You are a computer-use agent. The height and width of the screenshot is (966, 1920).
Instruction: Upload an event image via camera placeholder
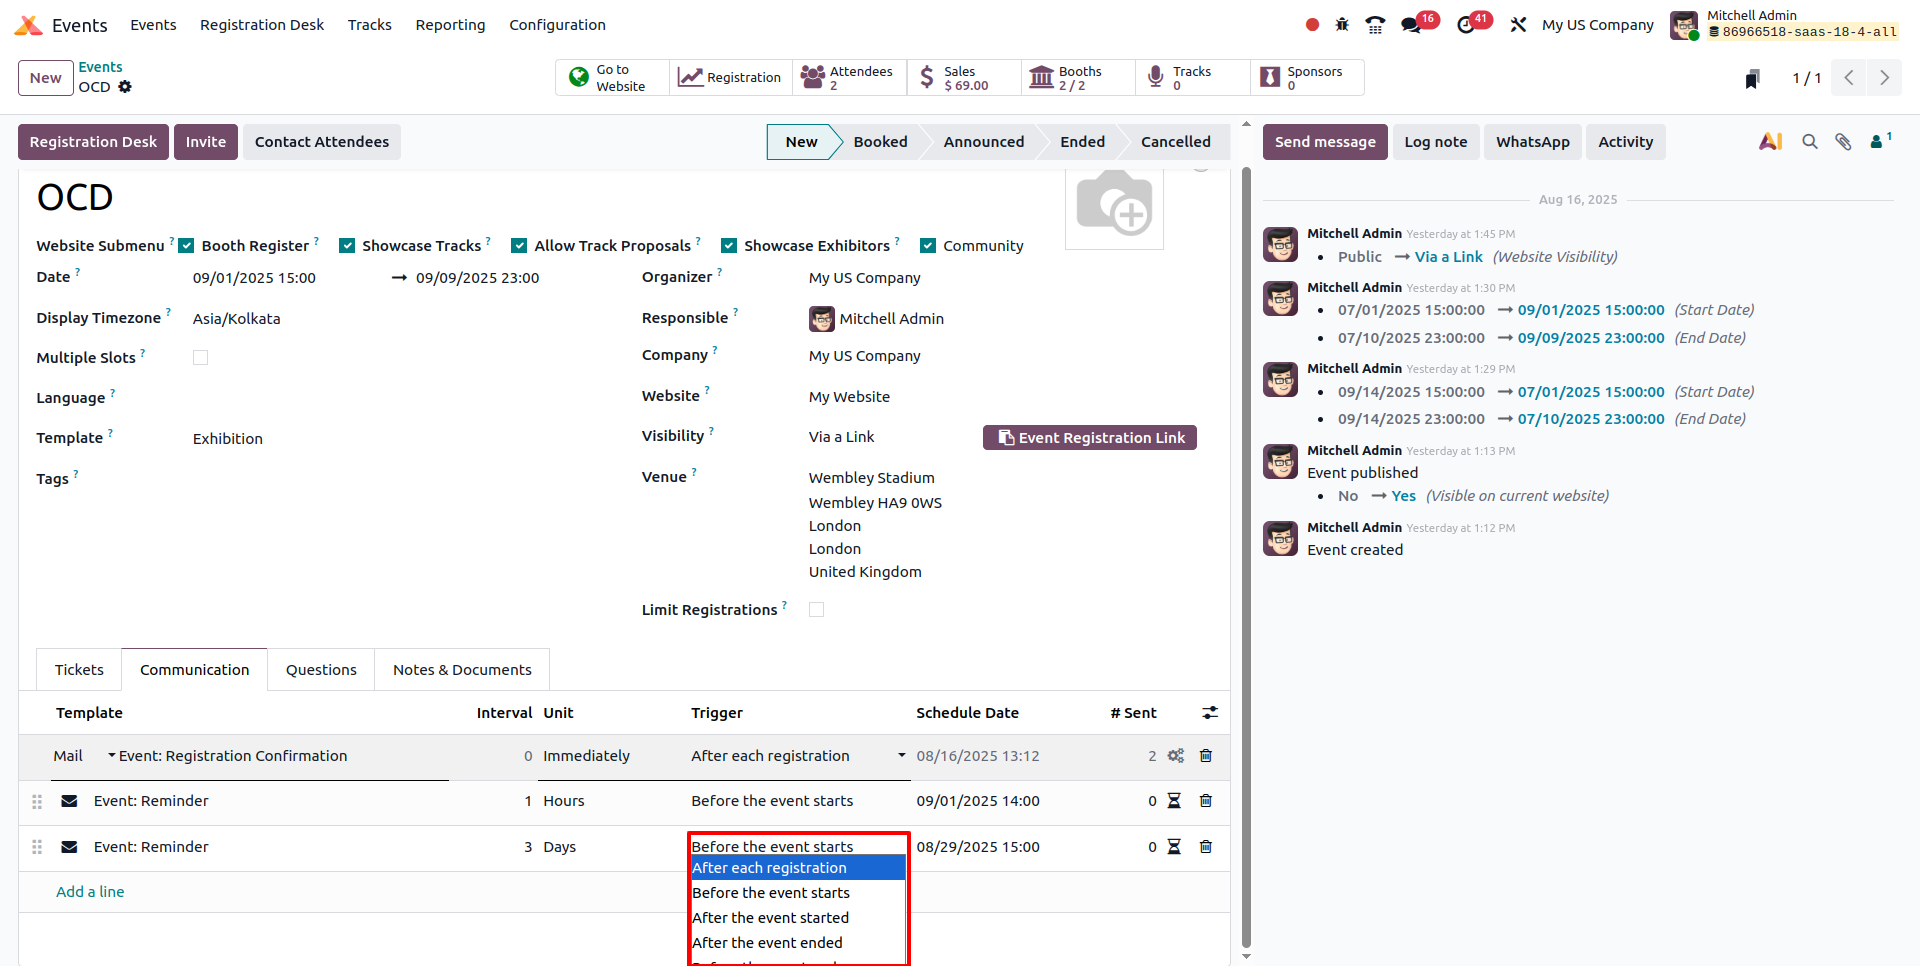(x=1114, y=205)
